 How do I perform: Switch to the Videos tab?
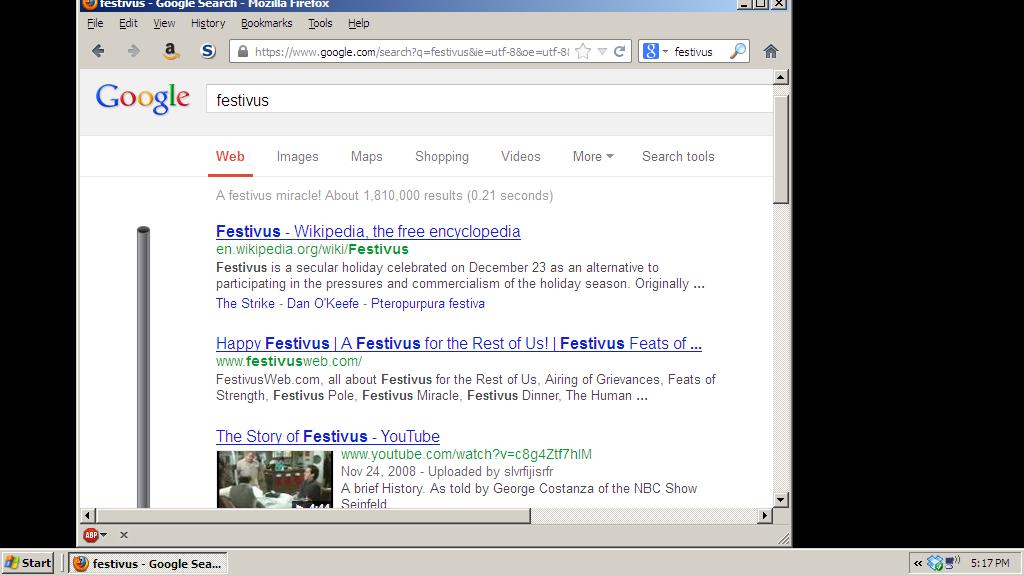tap(520, 157)
